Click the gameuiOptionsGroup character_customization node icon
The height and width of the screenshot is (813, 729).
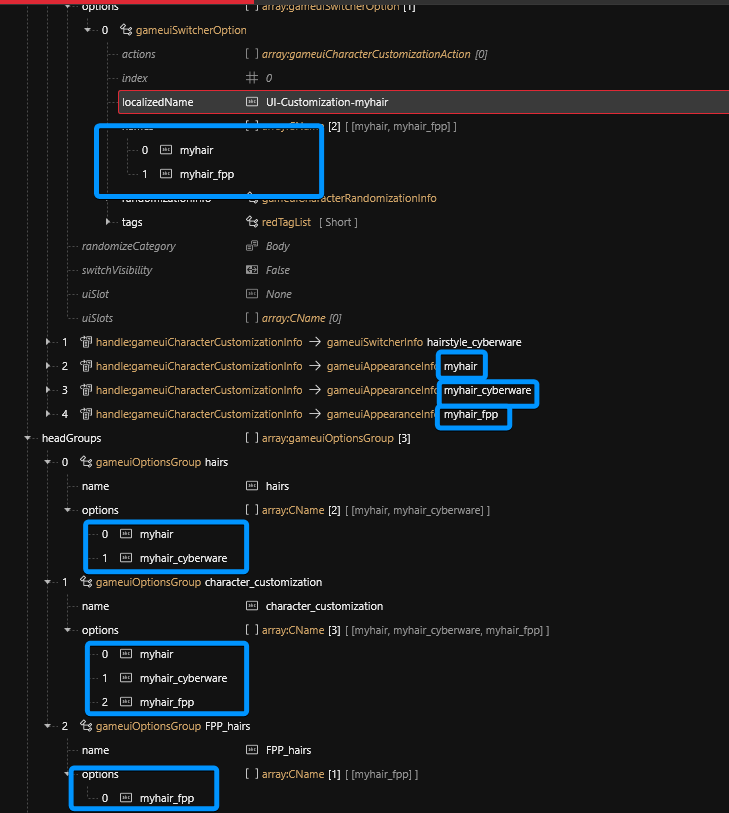pyautogui.click(x=85, y=582)
